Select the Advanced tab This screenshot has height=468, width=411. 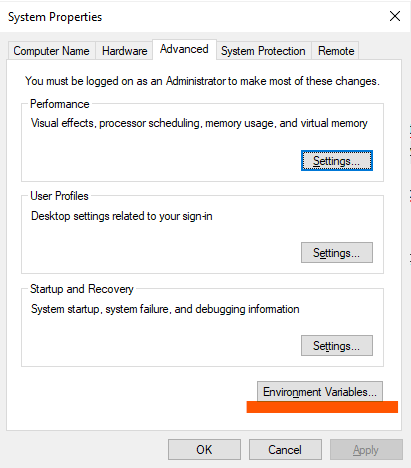click(x=184, y=49)
